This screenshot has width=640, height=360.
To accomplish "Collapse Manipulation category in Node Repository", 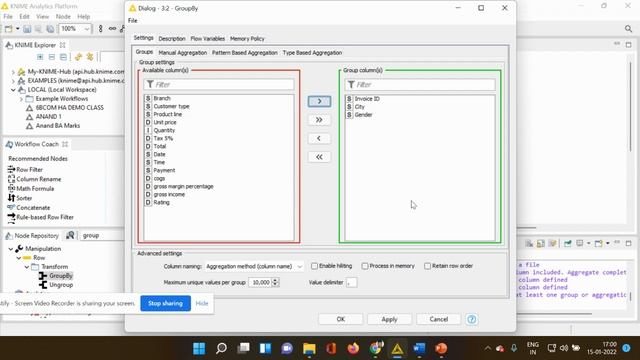I will (11, 249).
